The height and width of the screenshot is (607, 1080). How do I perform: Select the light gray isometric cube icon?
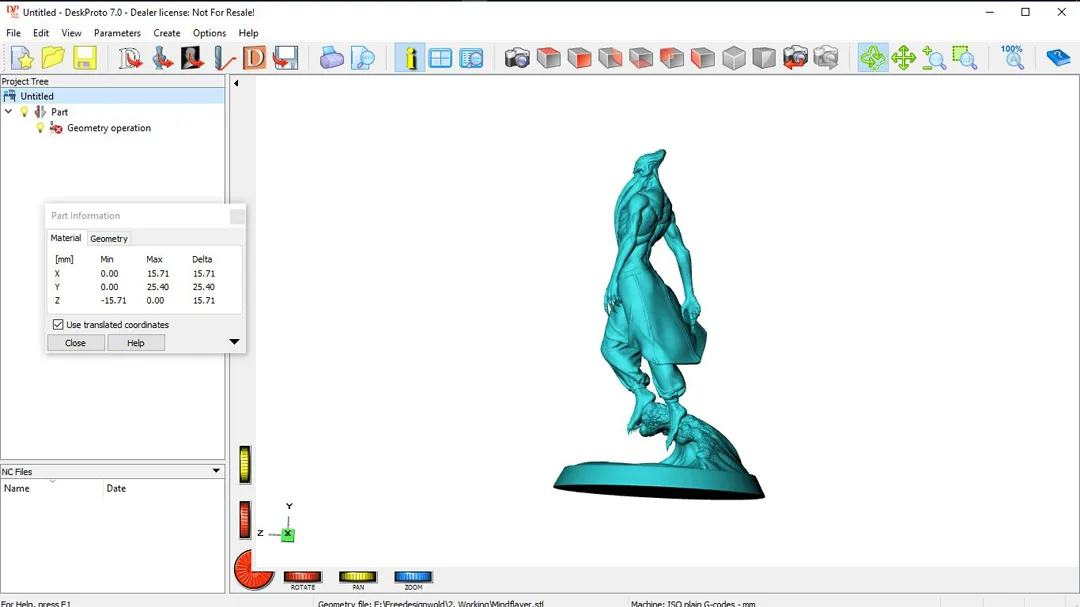[x=734, y=59]
